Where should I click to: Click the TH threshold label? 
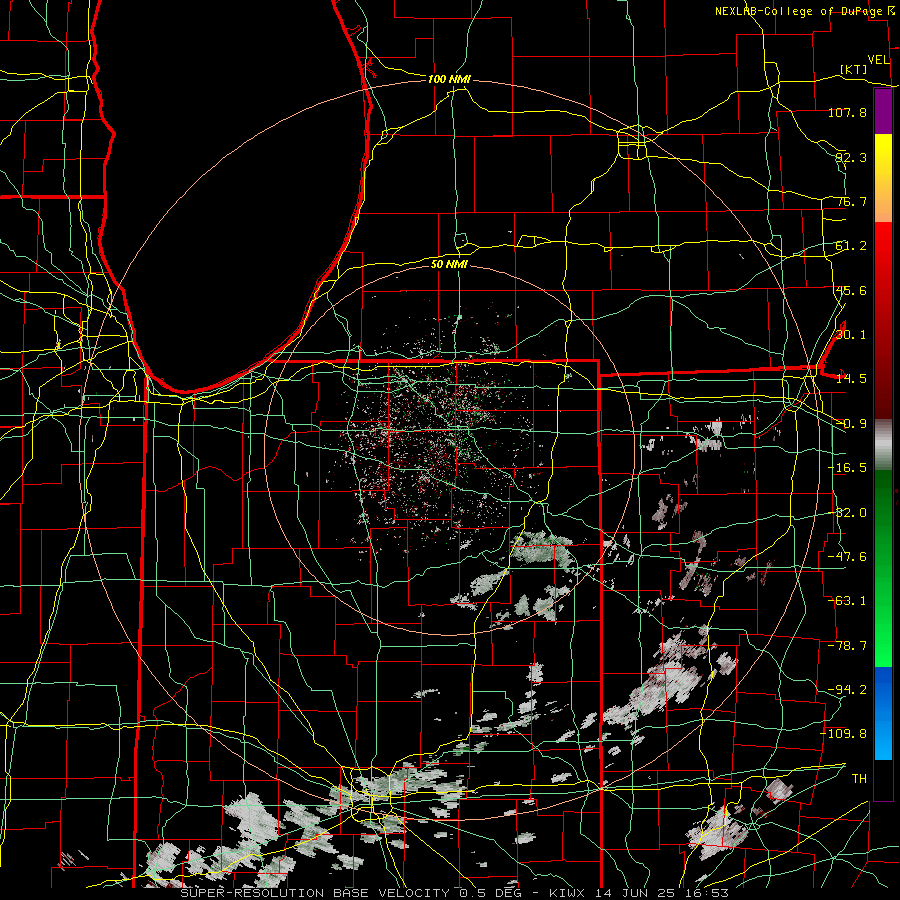859,779
